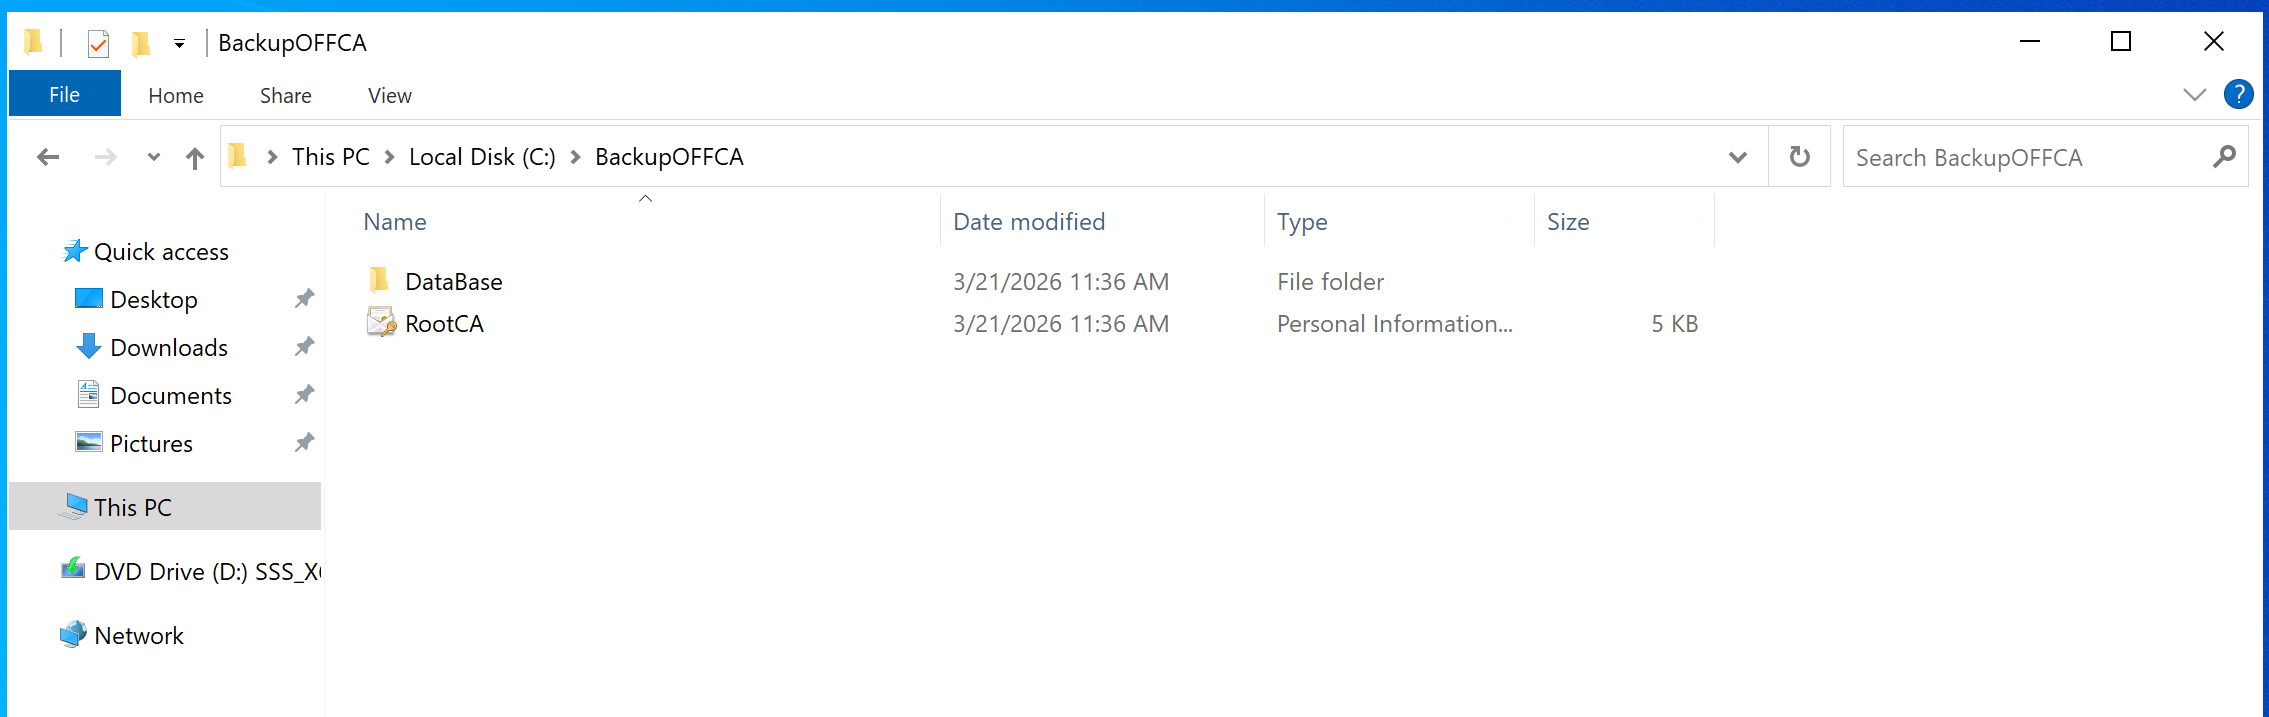This screenshot has width=2269, height=717.
Task: Go up one folder level
Action: click(195, 157)
